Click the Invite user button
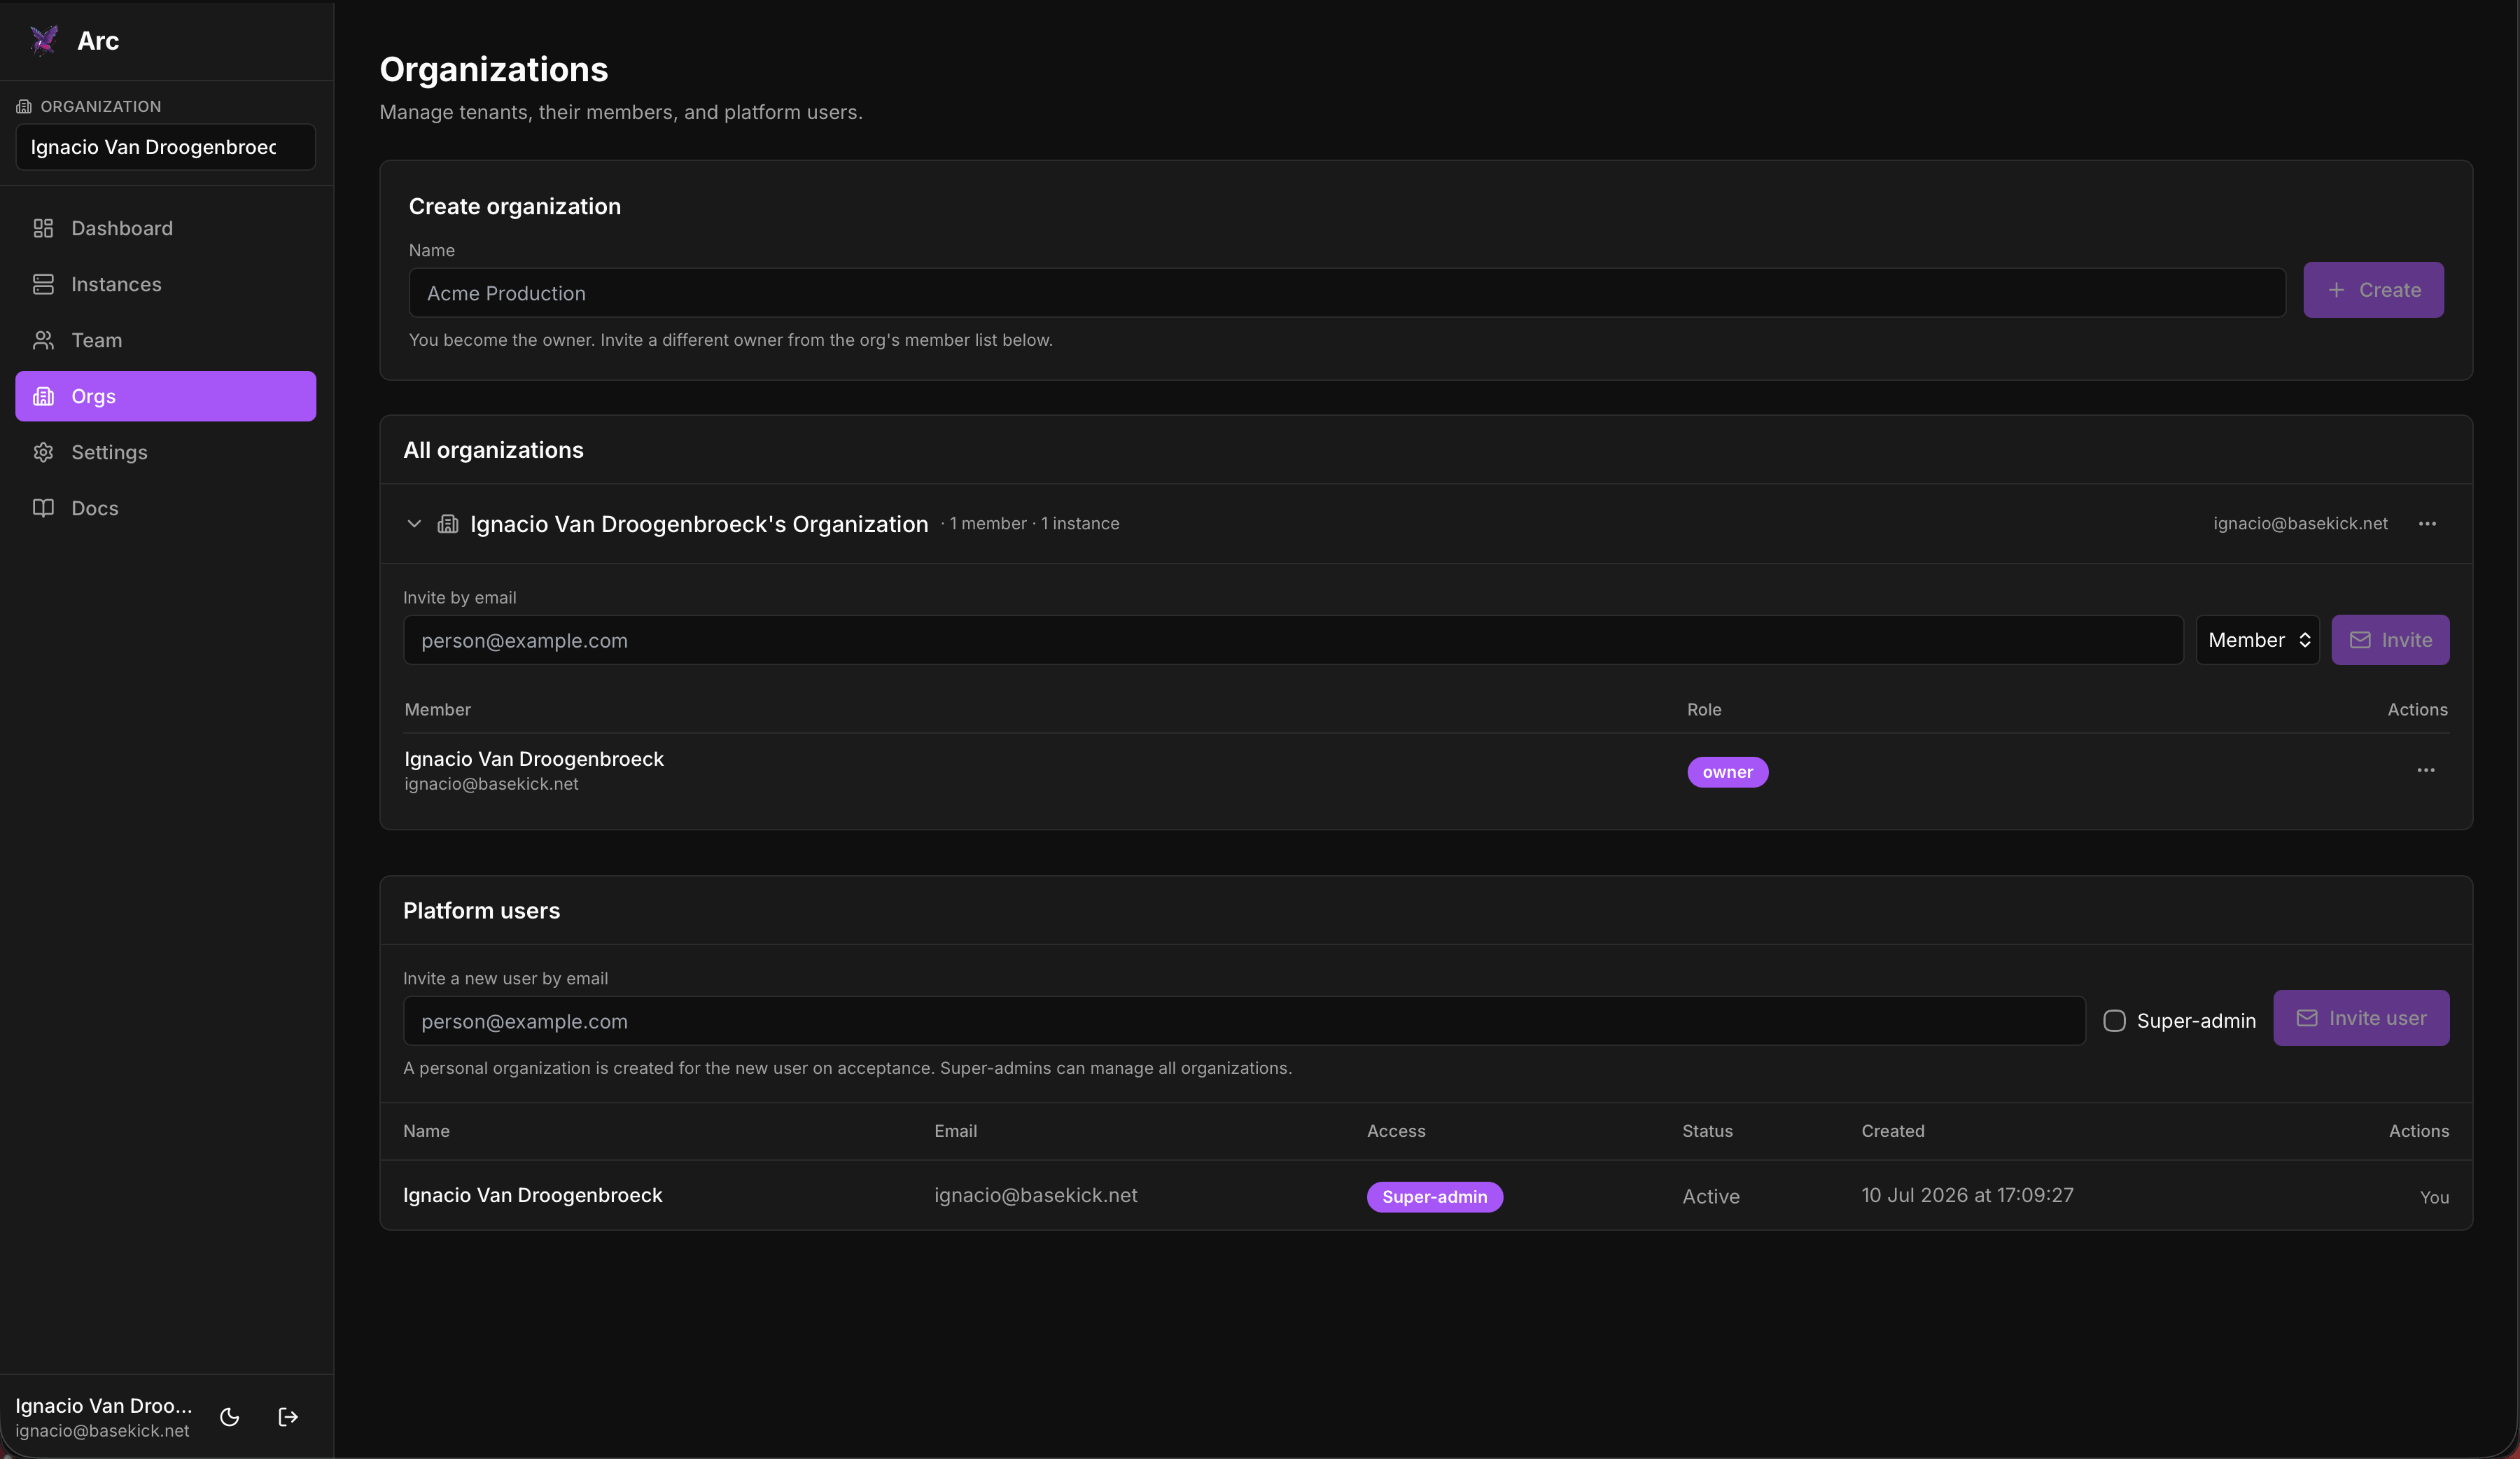 2361,1018
